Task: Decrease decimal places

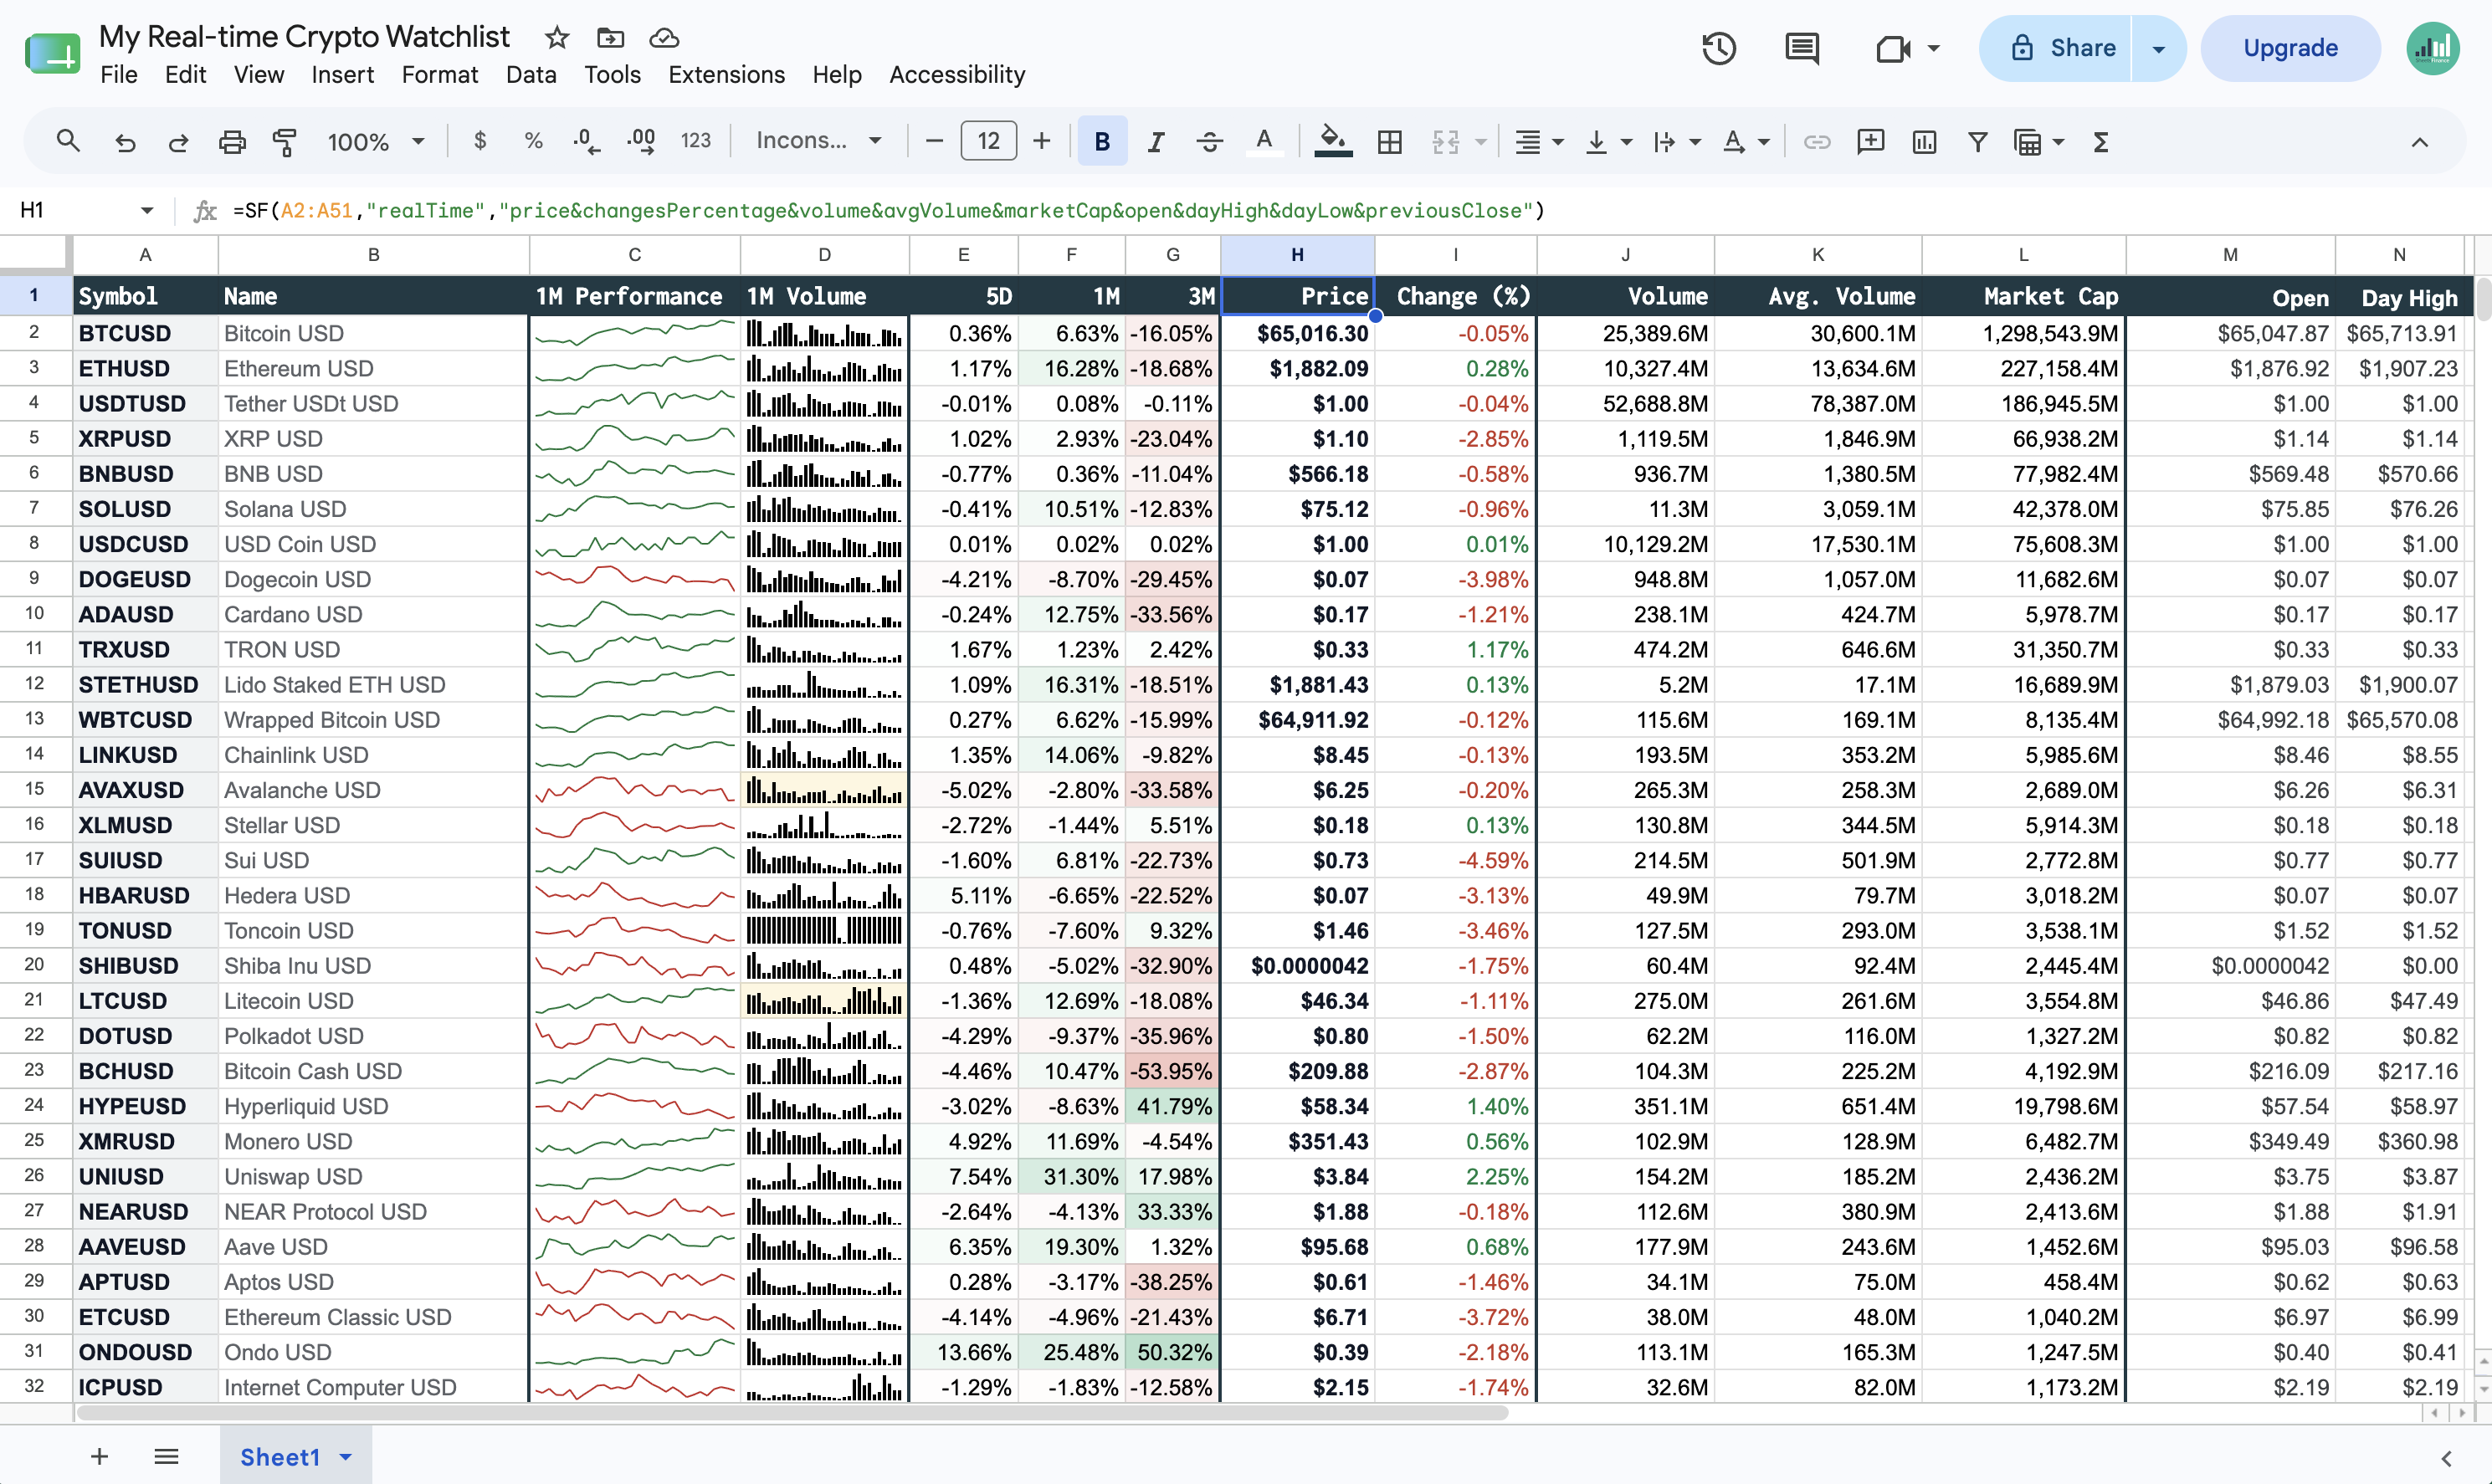Action: point(587,141)
